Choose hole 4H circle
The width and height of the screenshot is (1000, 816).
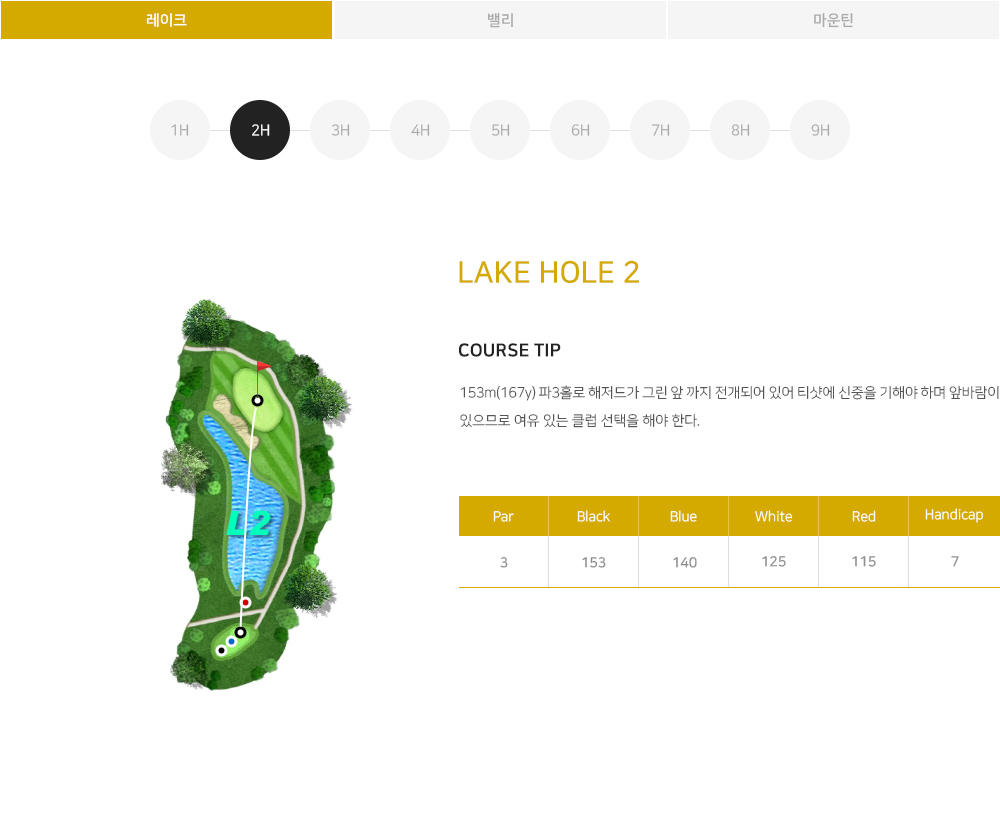[420, 130]
